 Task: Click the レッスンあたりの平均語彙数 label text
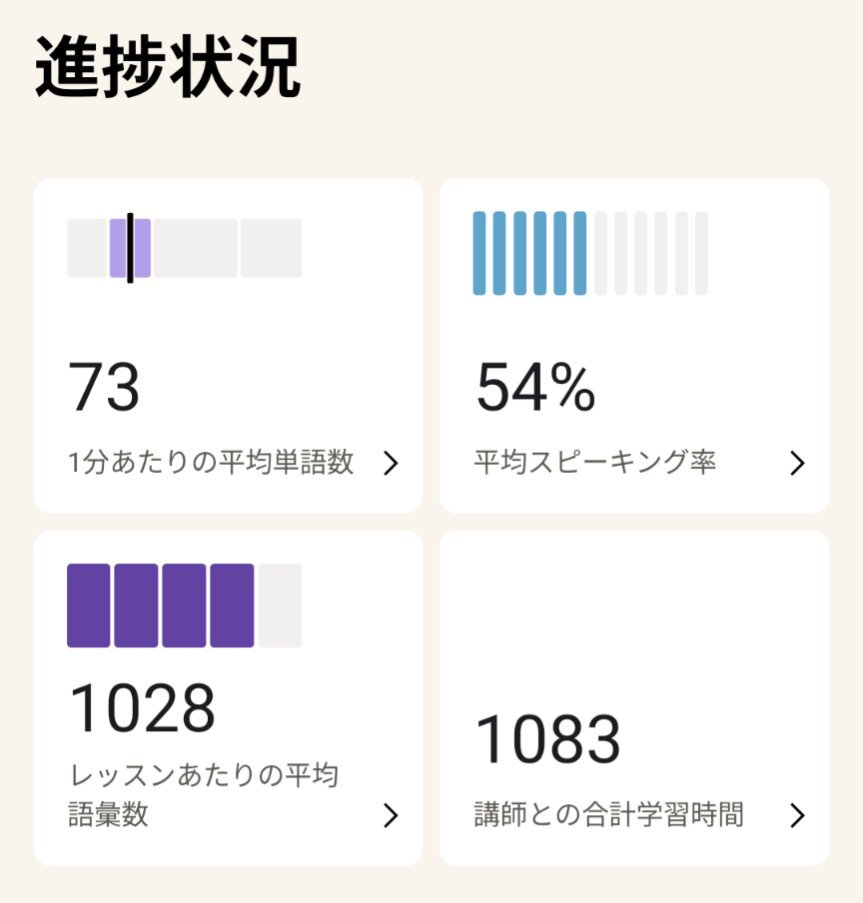point(204,795)
